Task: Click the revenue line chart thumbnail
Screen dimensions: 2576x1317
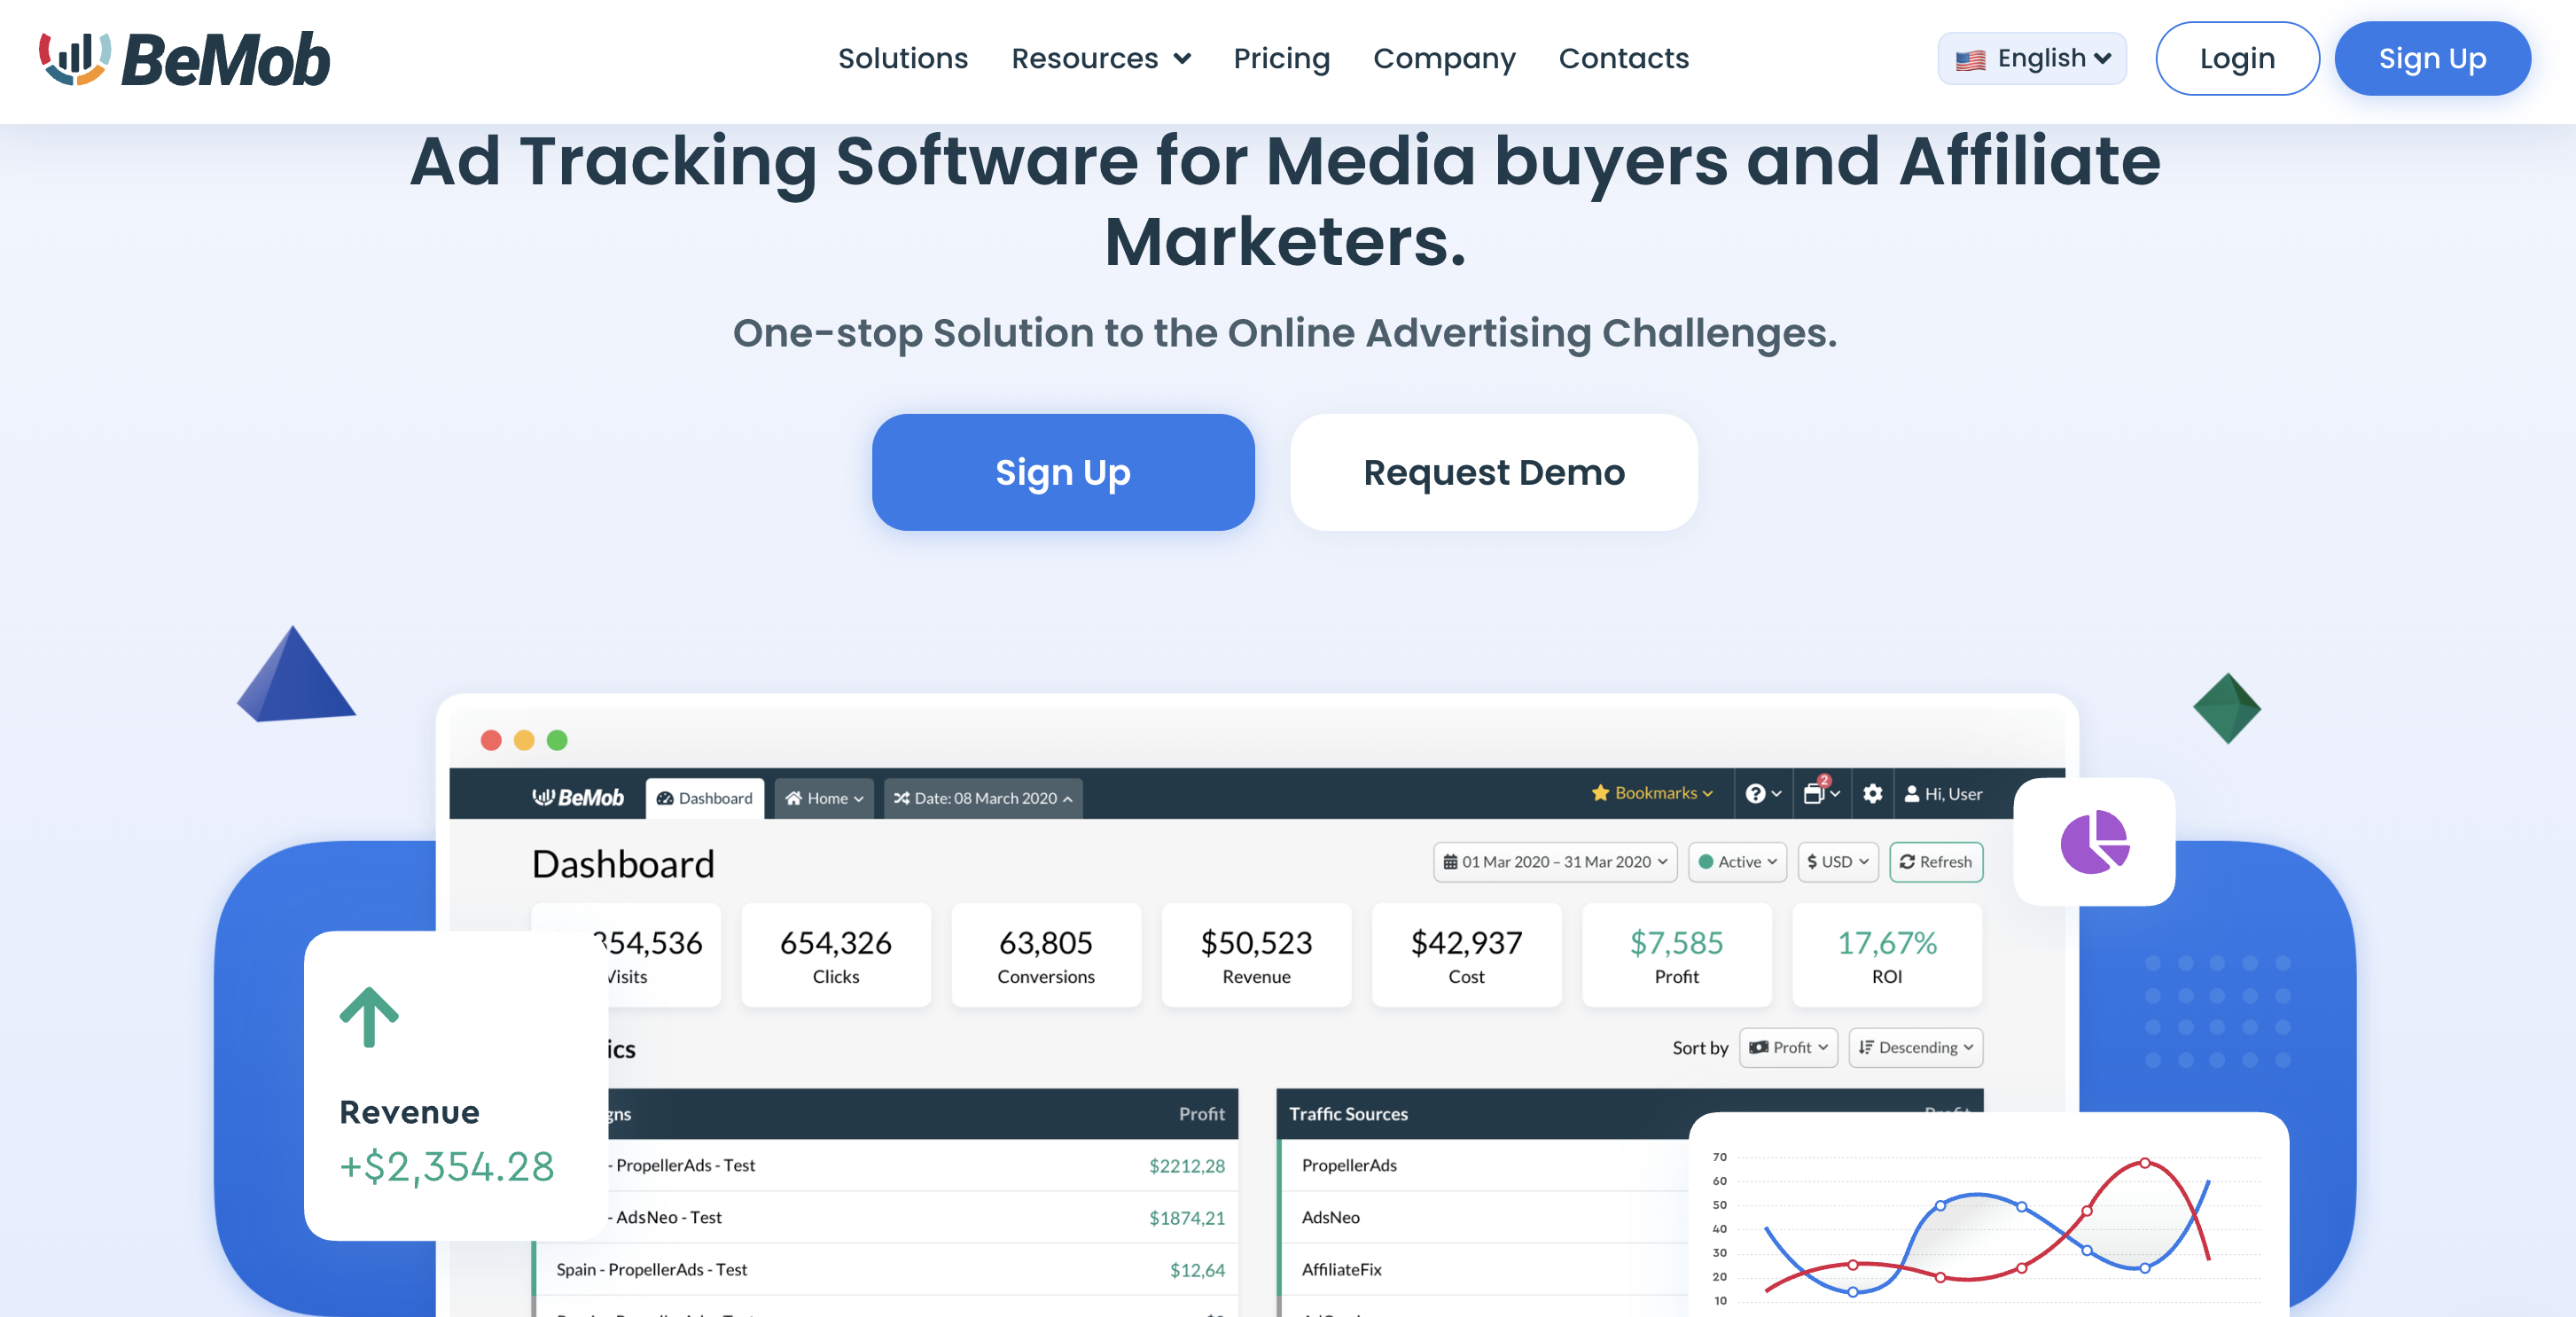Action: [x=1988, y=1222]
